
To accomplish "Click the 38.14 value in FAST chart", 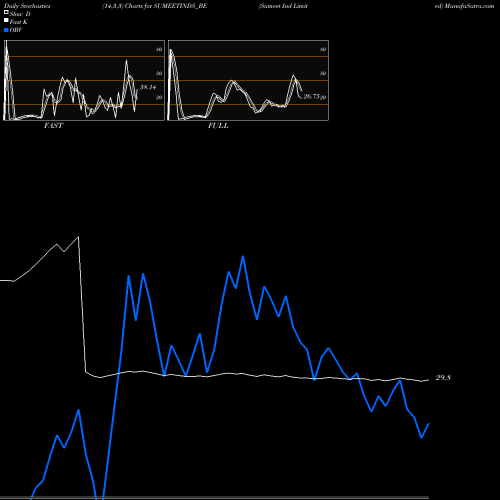I will pyautogui.click(x=148, y=87).
